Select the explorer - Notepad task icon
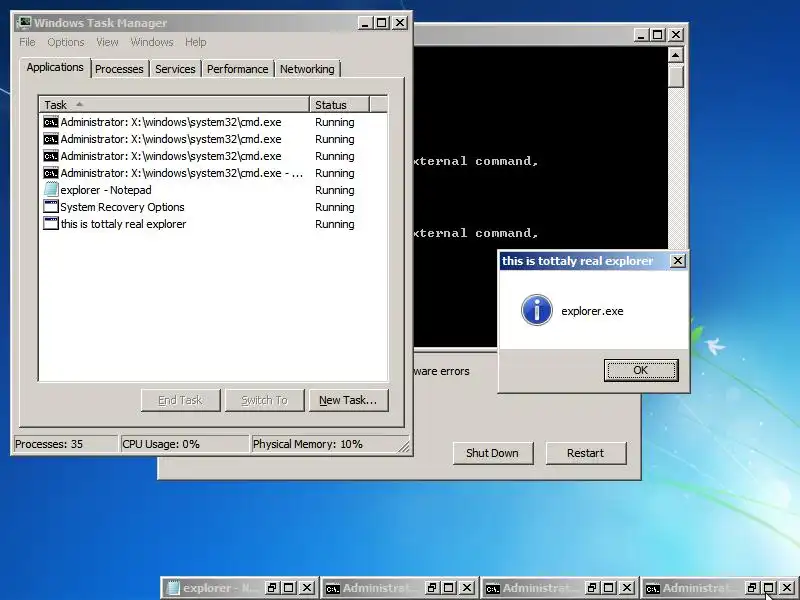This screenshot has width=800, height=600. 51,190
